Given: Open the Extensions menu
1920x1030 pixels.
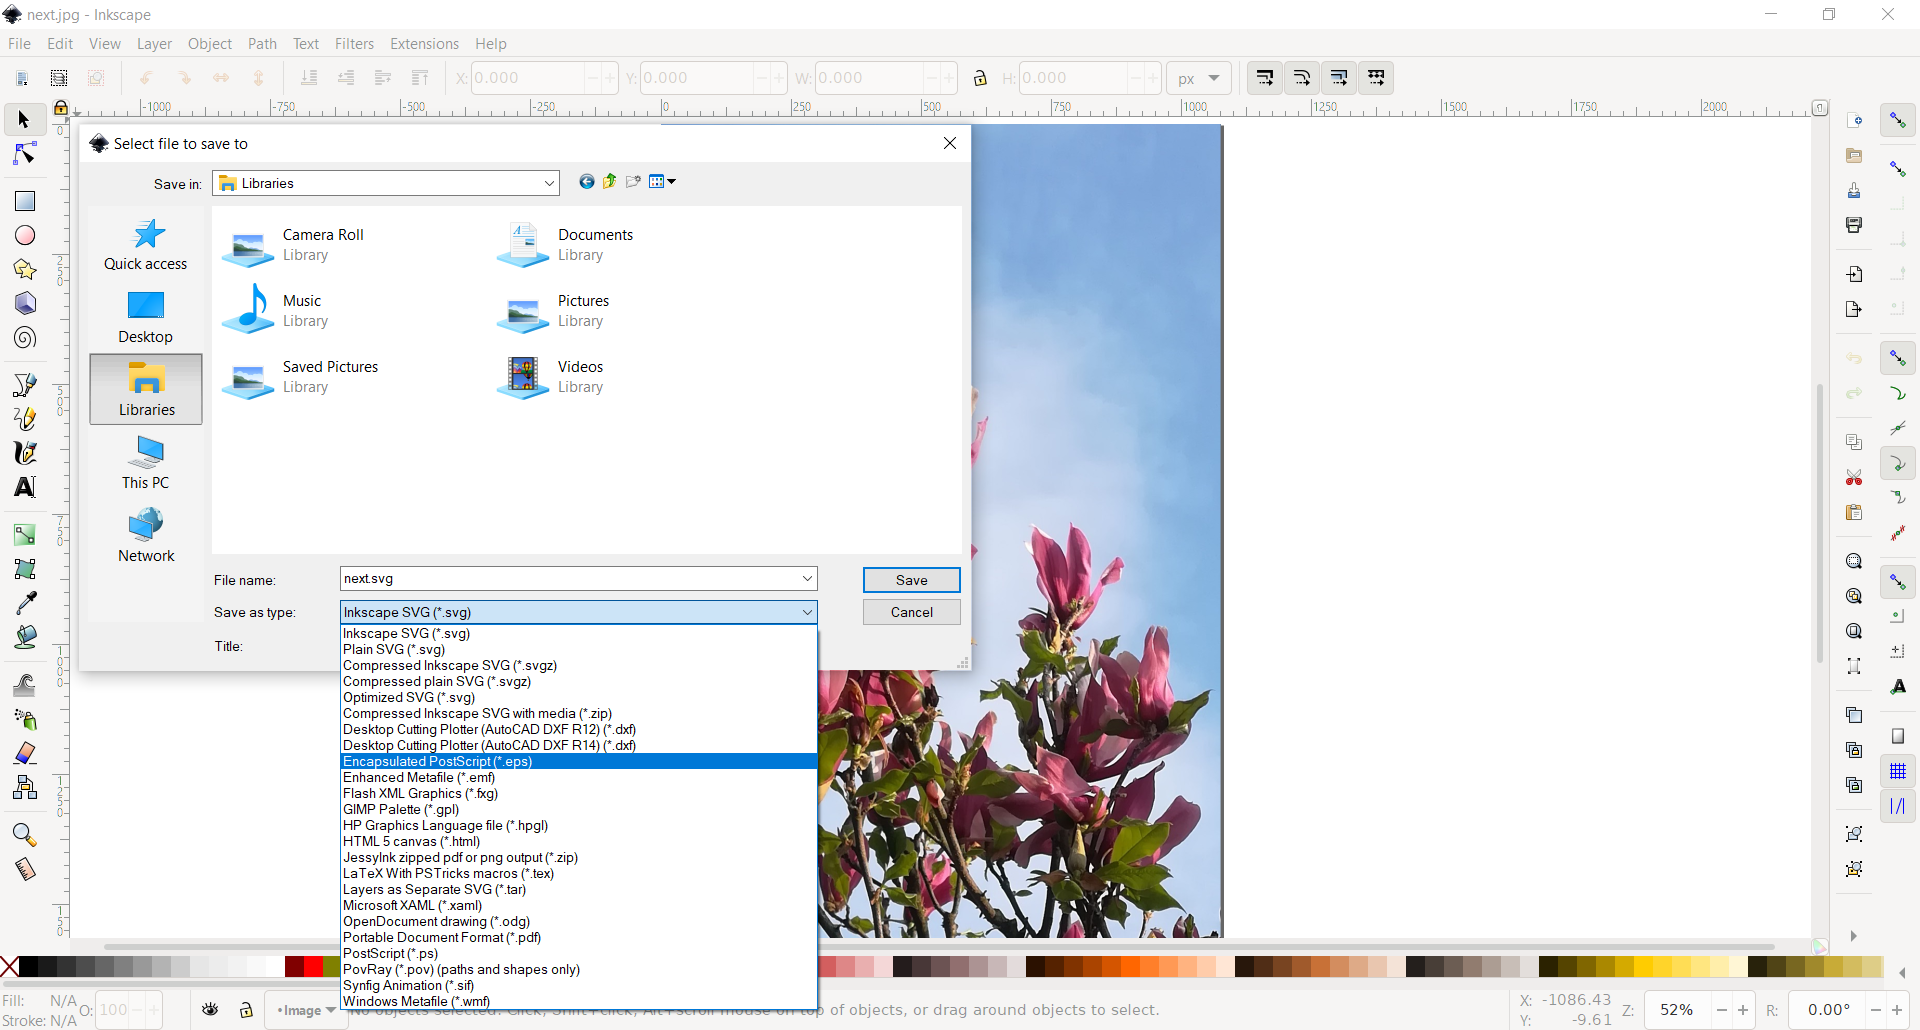Looking at the screenshot, I should (424, 44).
